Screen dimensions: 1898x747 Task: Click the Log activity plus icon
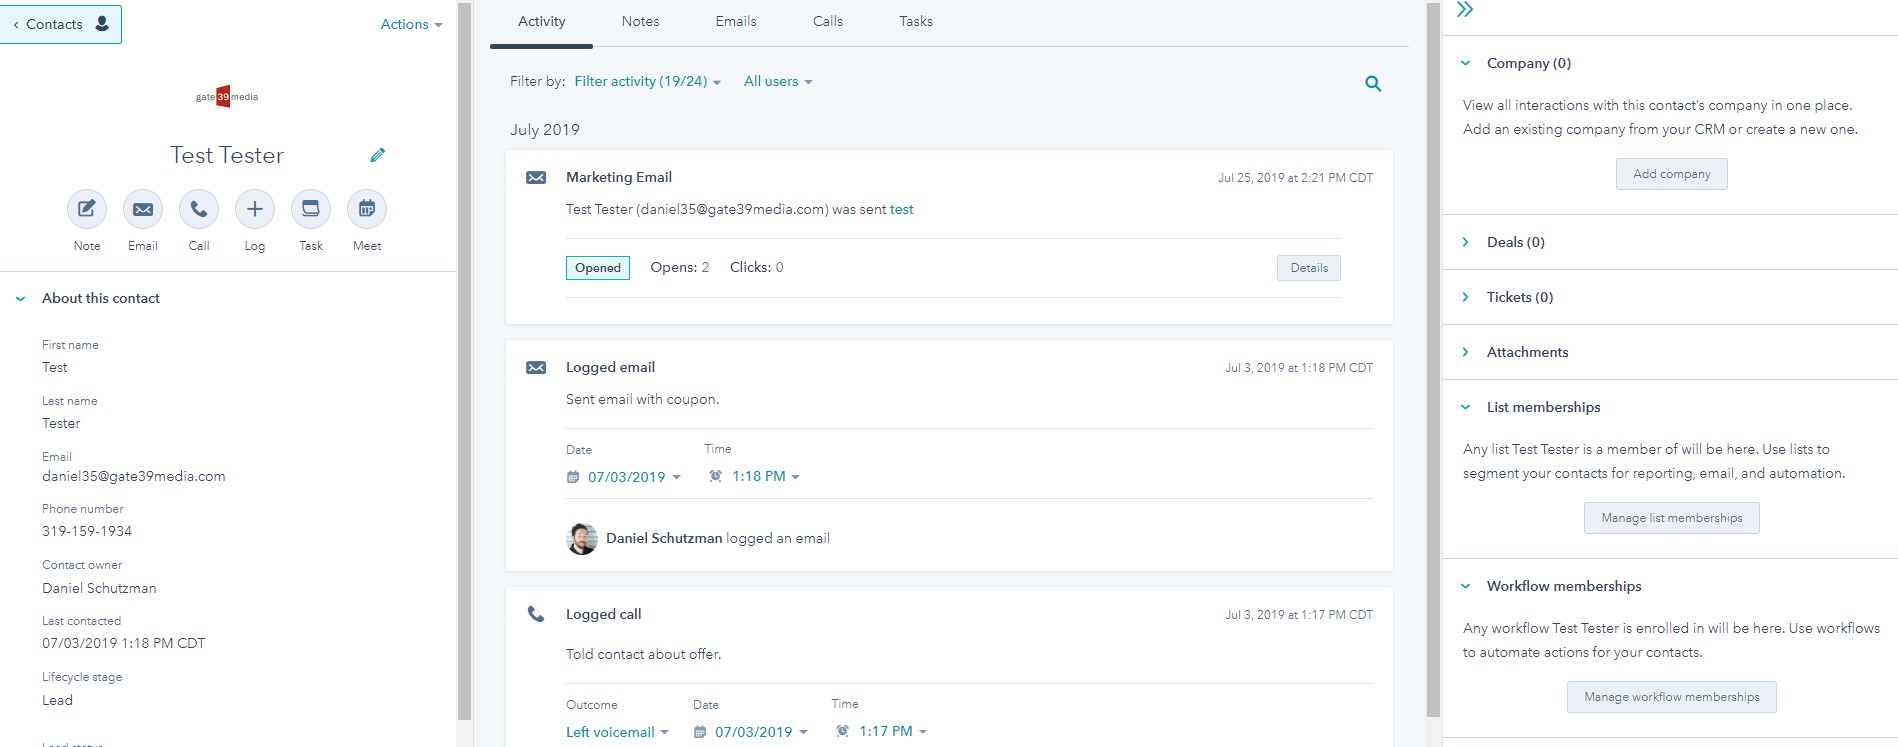255,209
